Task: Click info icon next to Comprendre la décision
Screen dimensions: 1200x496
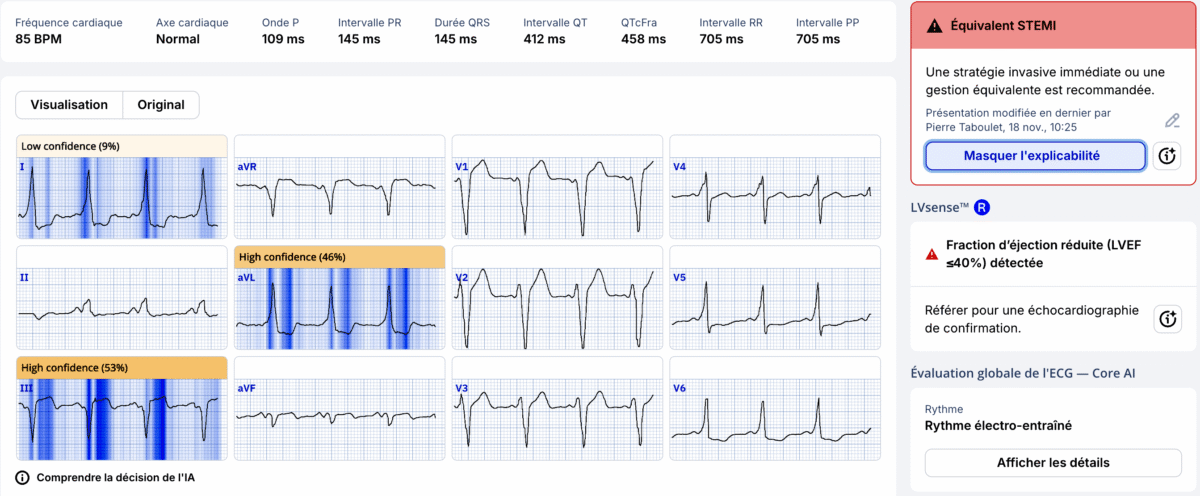Action: (x=23, y=478)
